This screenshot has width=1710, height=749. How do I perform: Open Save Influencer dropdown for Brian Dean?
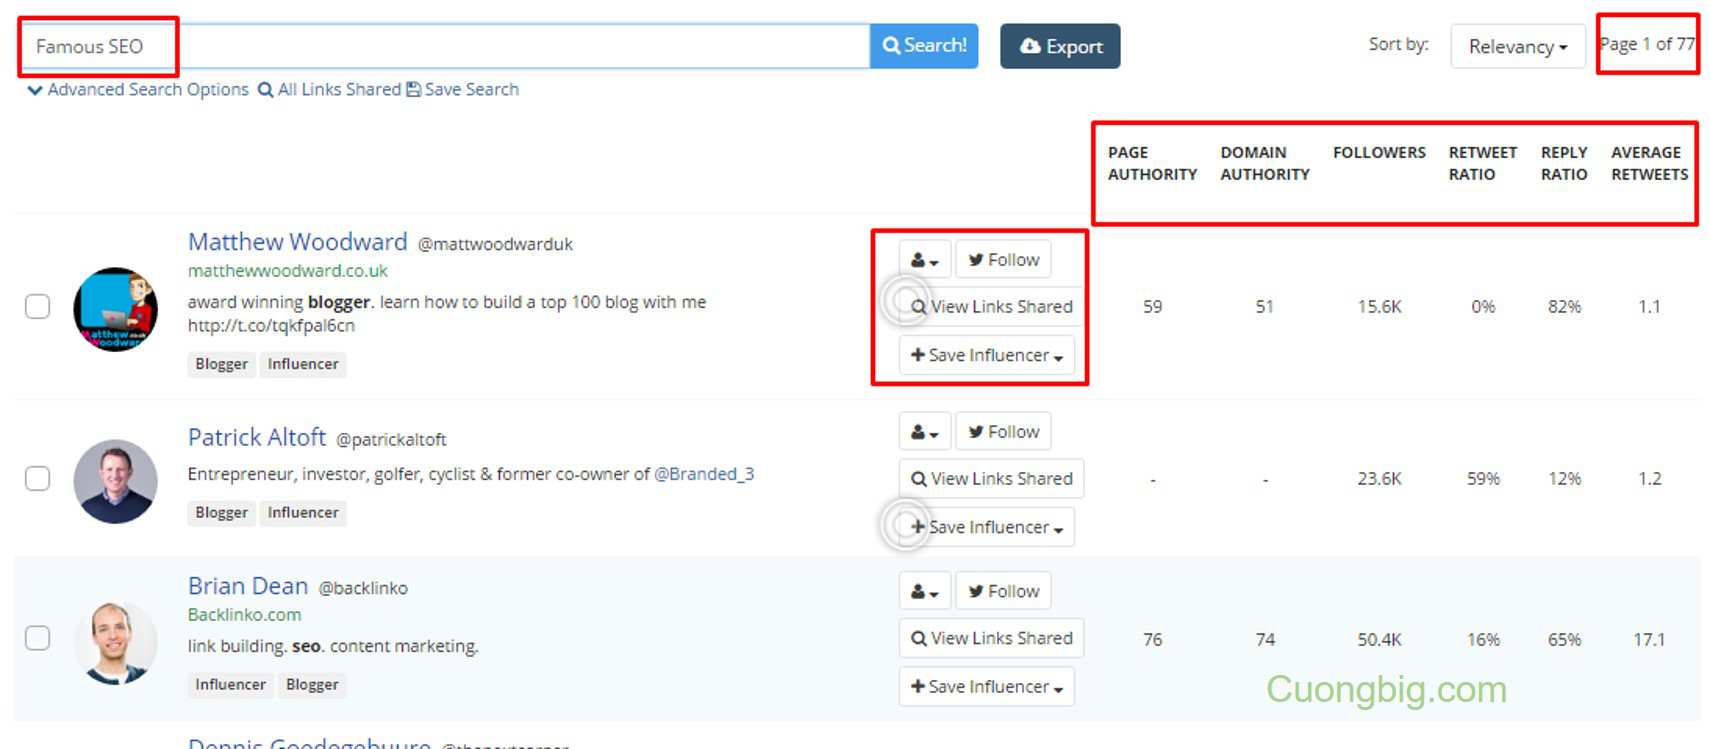coord(986,687)
